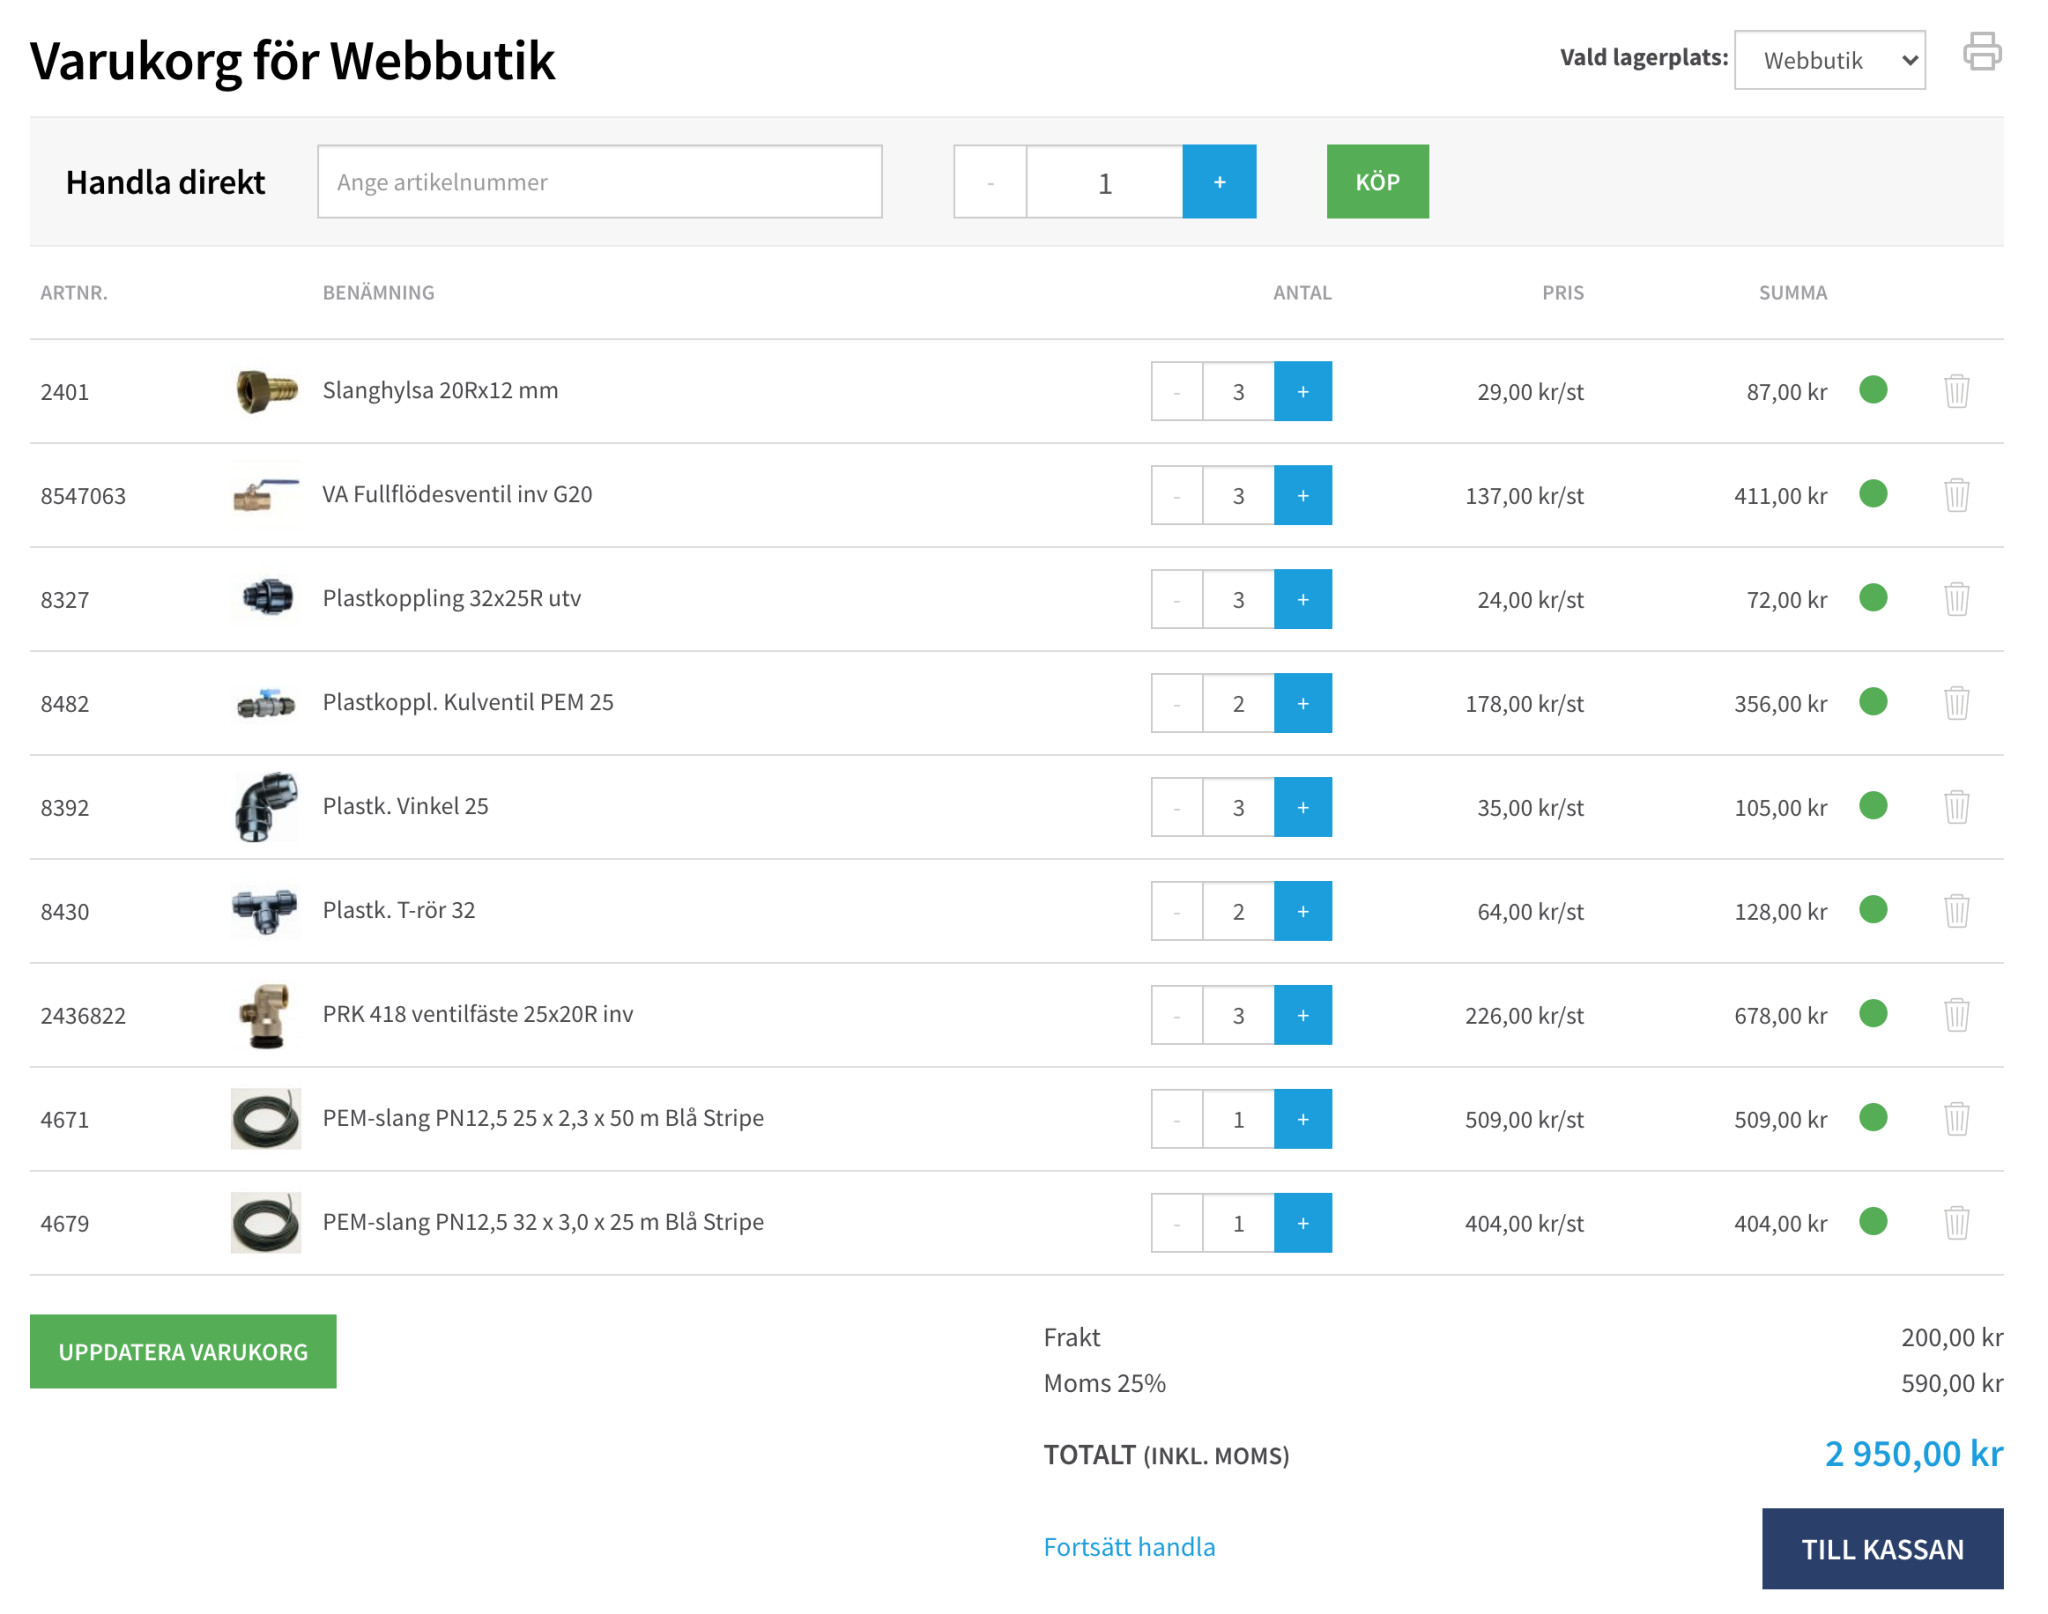Increase Handla direkt quantity with plus
The height and width of the screenshot is (1614, 2048).
point(1219,182)
